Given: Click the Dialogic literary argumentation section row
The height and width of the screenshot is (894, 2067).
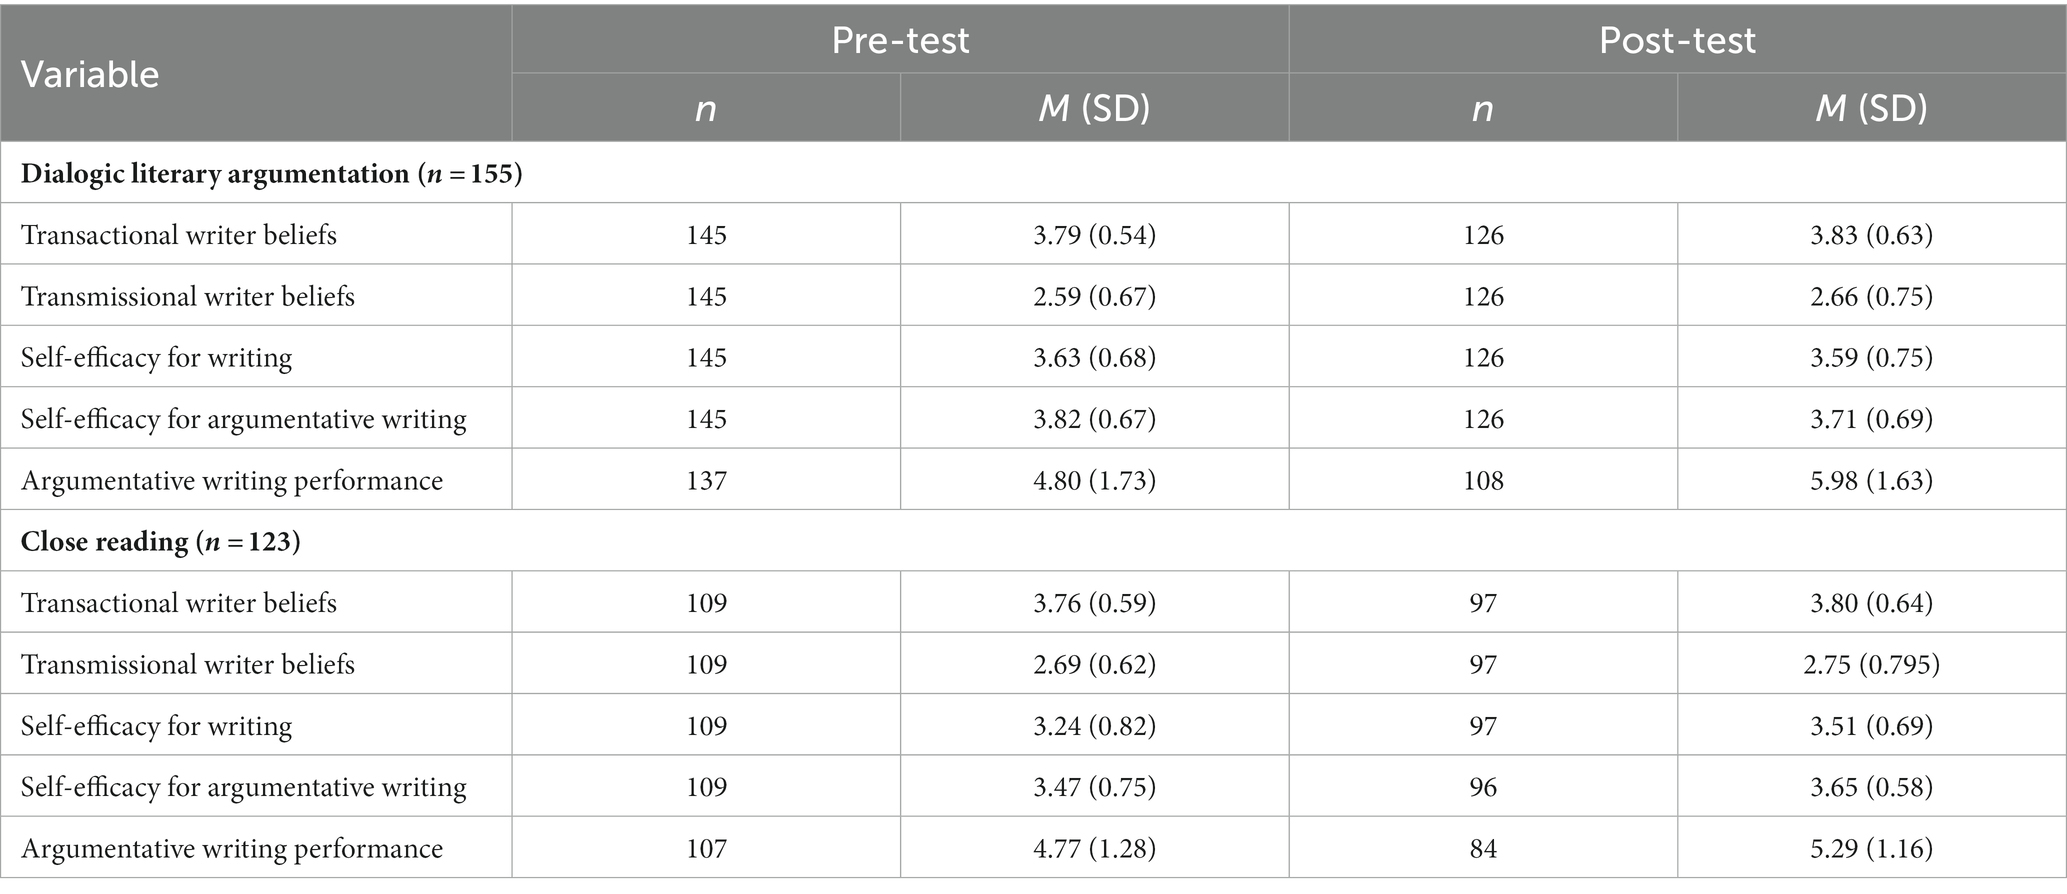Looking at the screenshot, I should [x=1033, y=173].
